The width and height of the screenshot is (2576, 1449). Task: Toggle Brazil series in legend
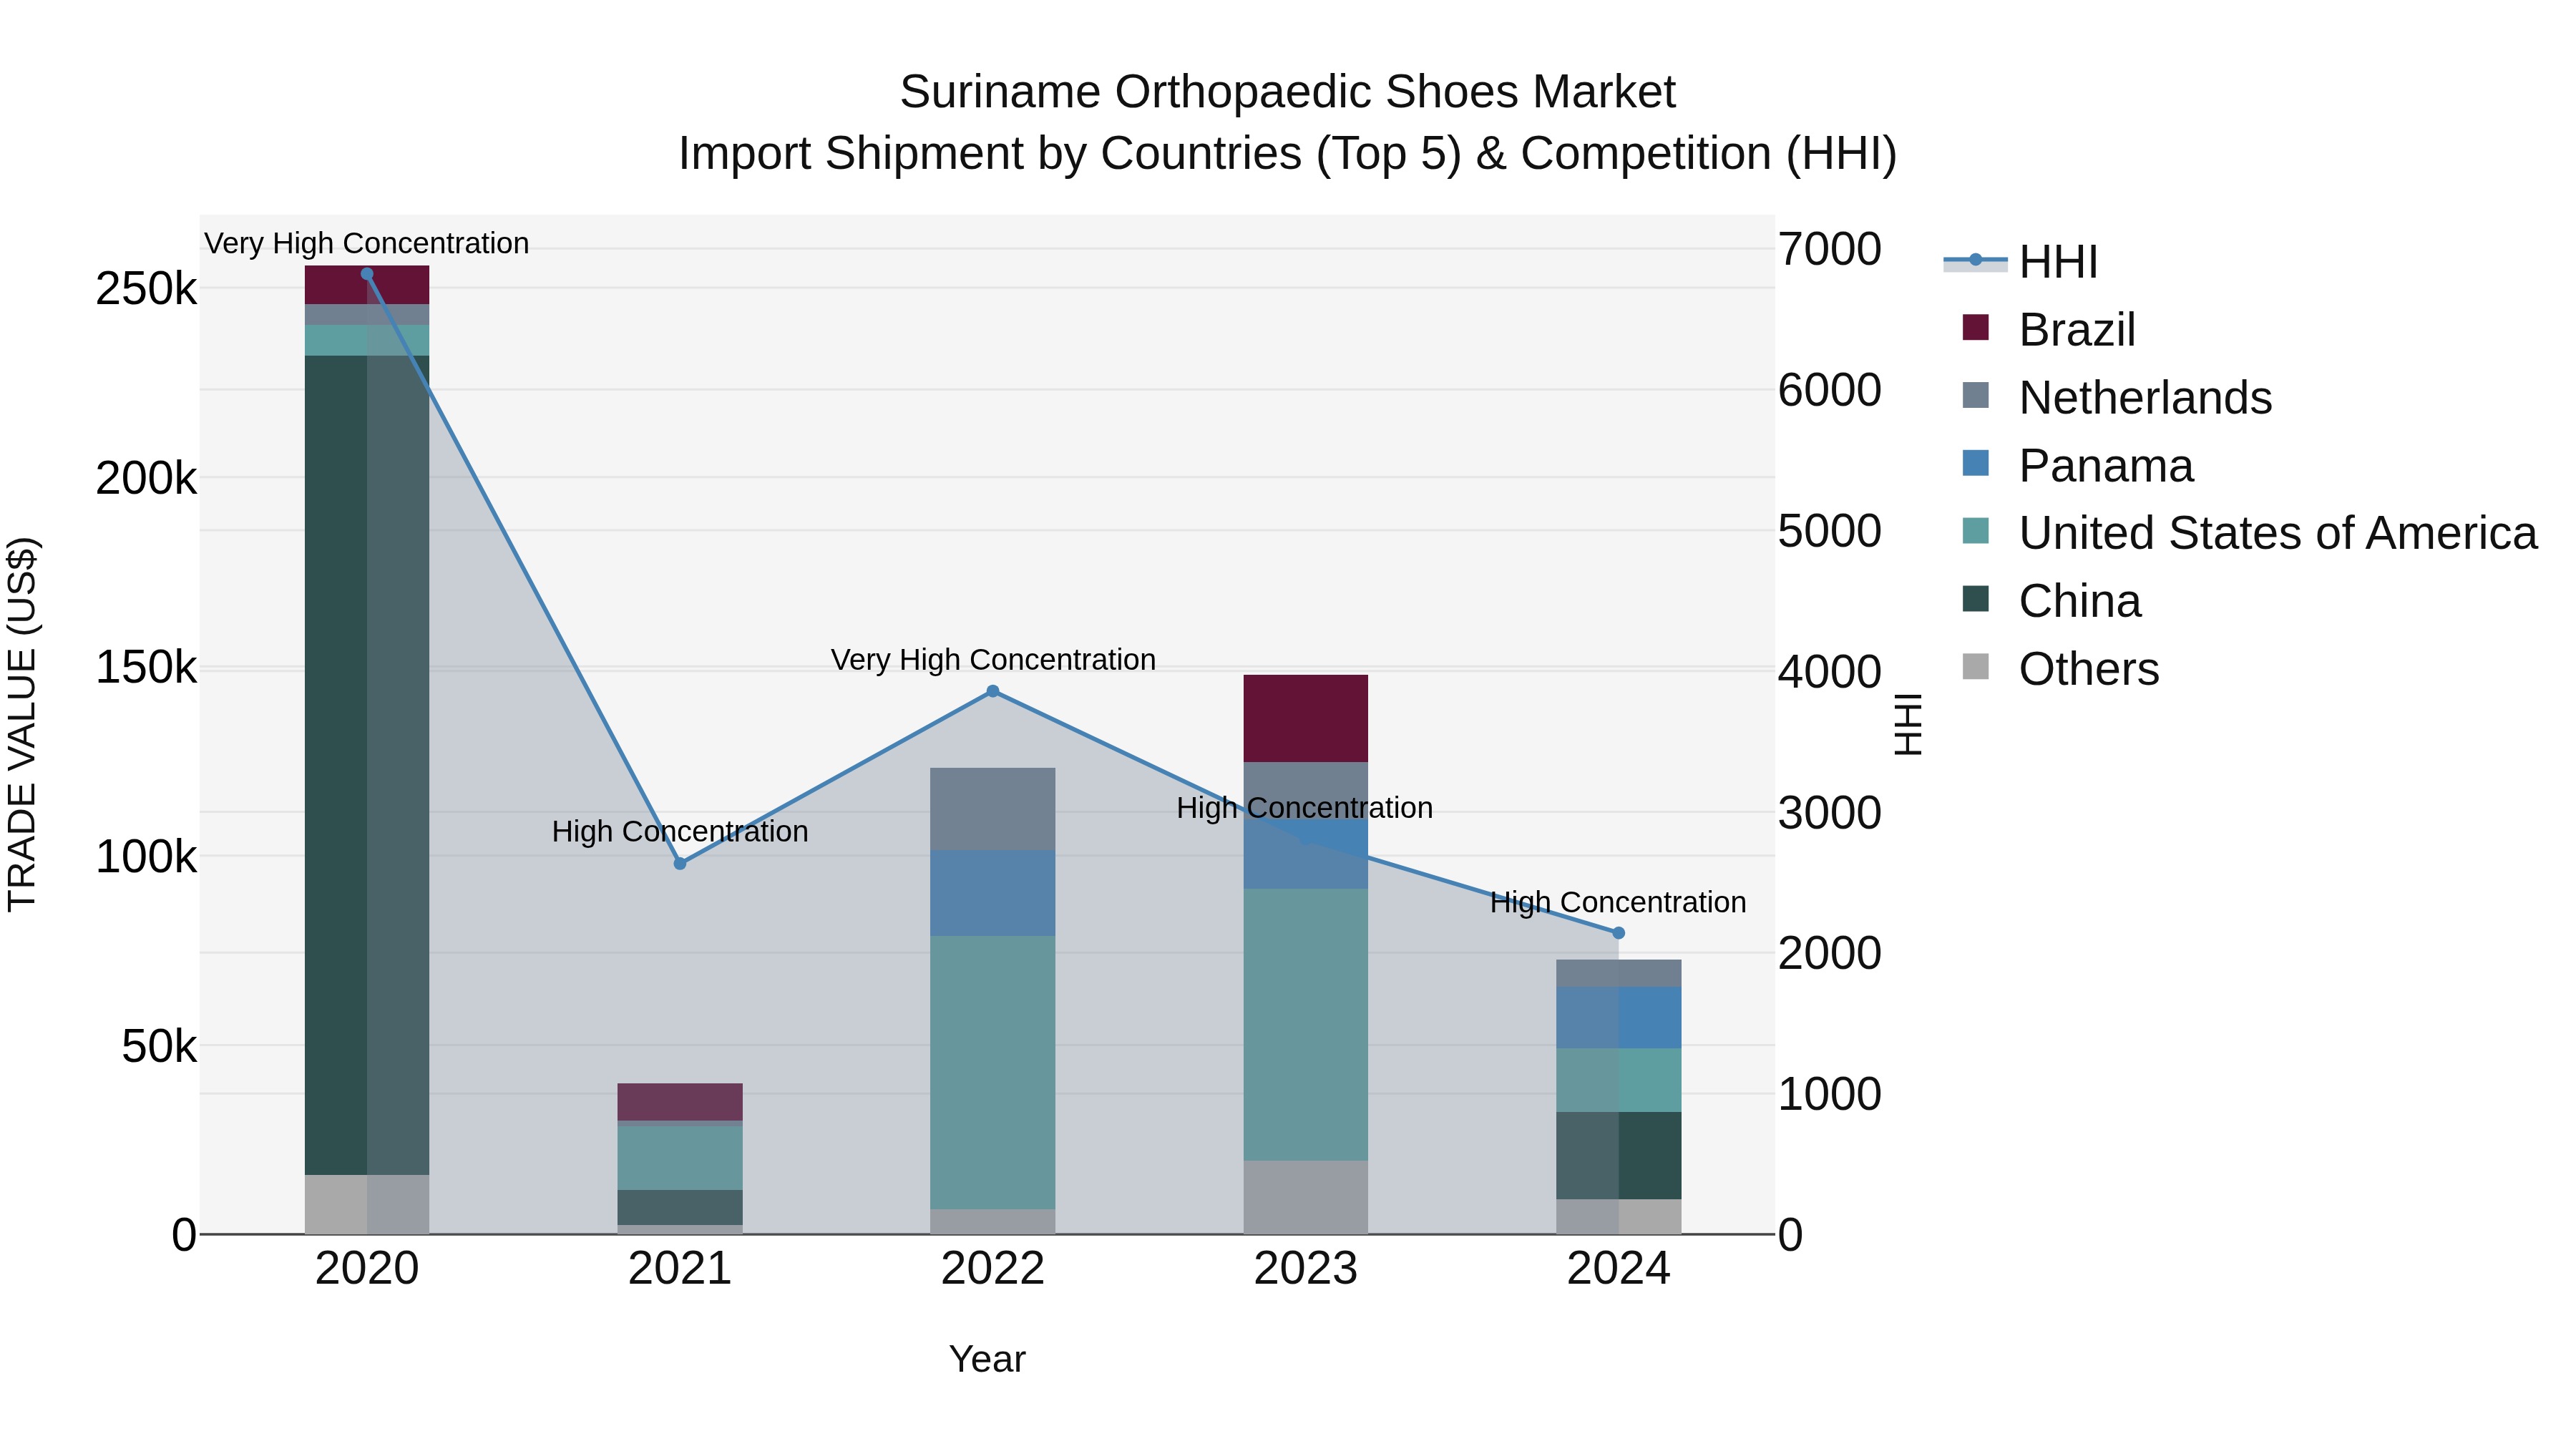(x=2049, y=329)
